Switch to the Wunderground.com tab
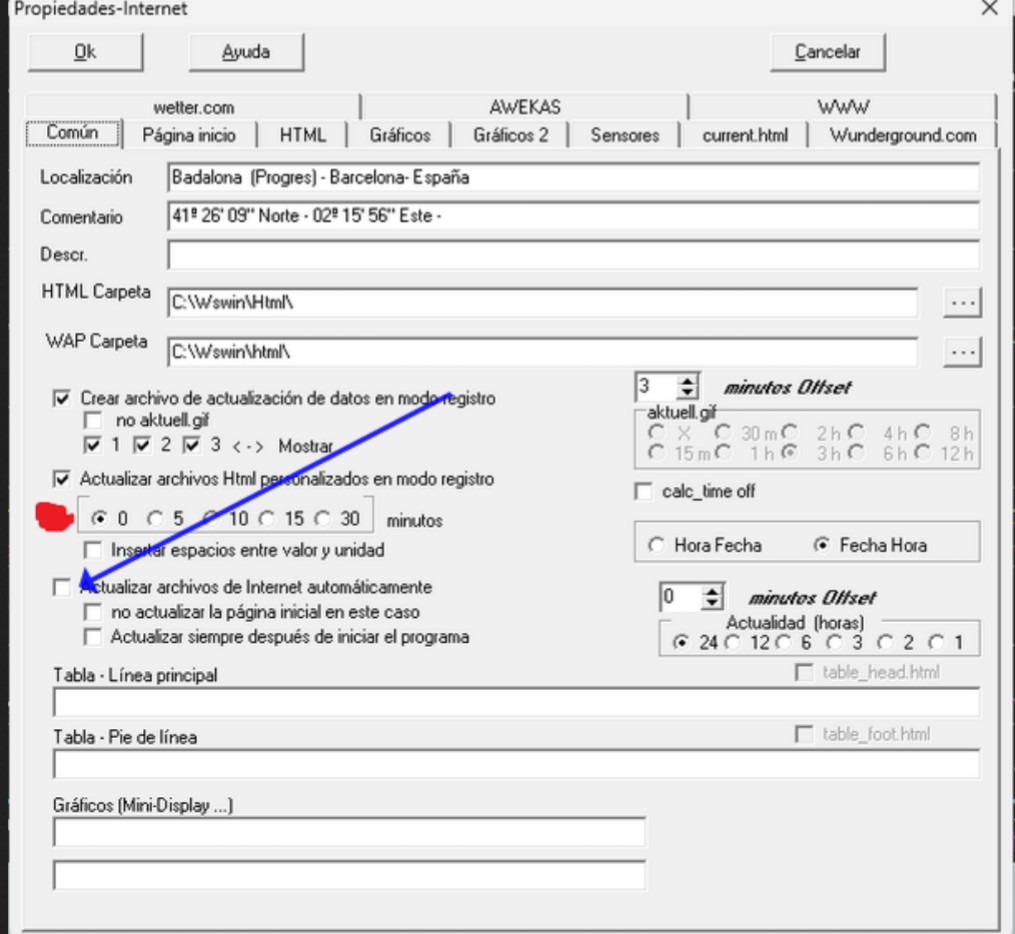1015x934 pixels. [902, 135]
